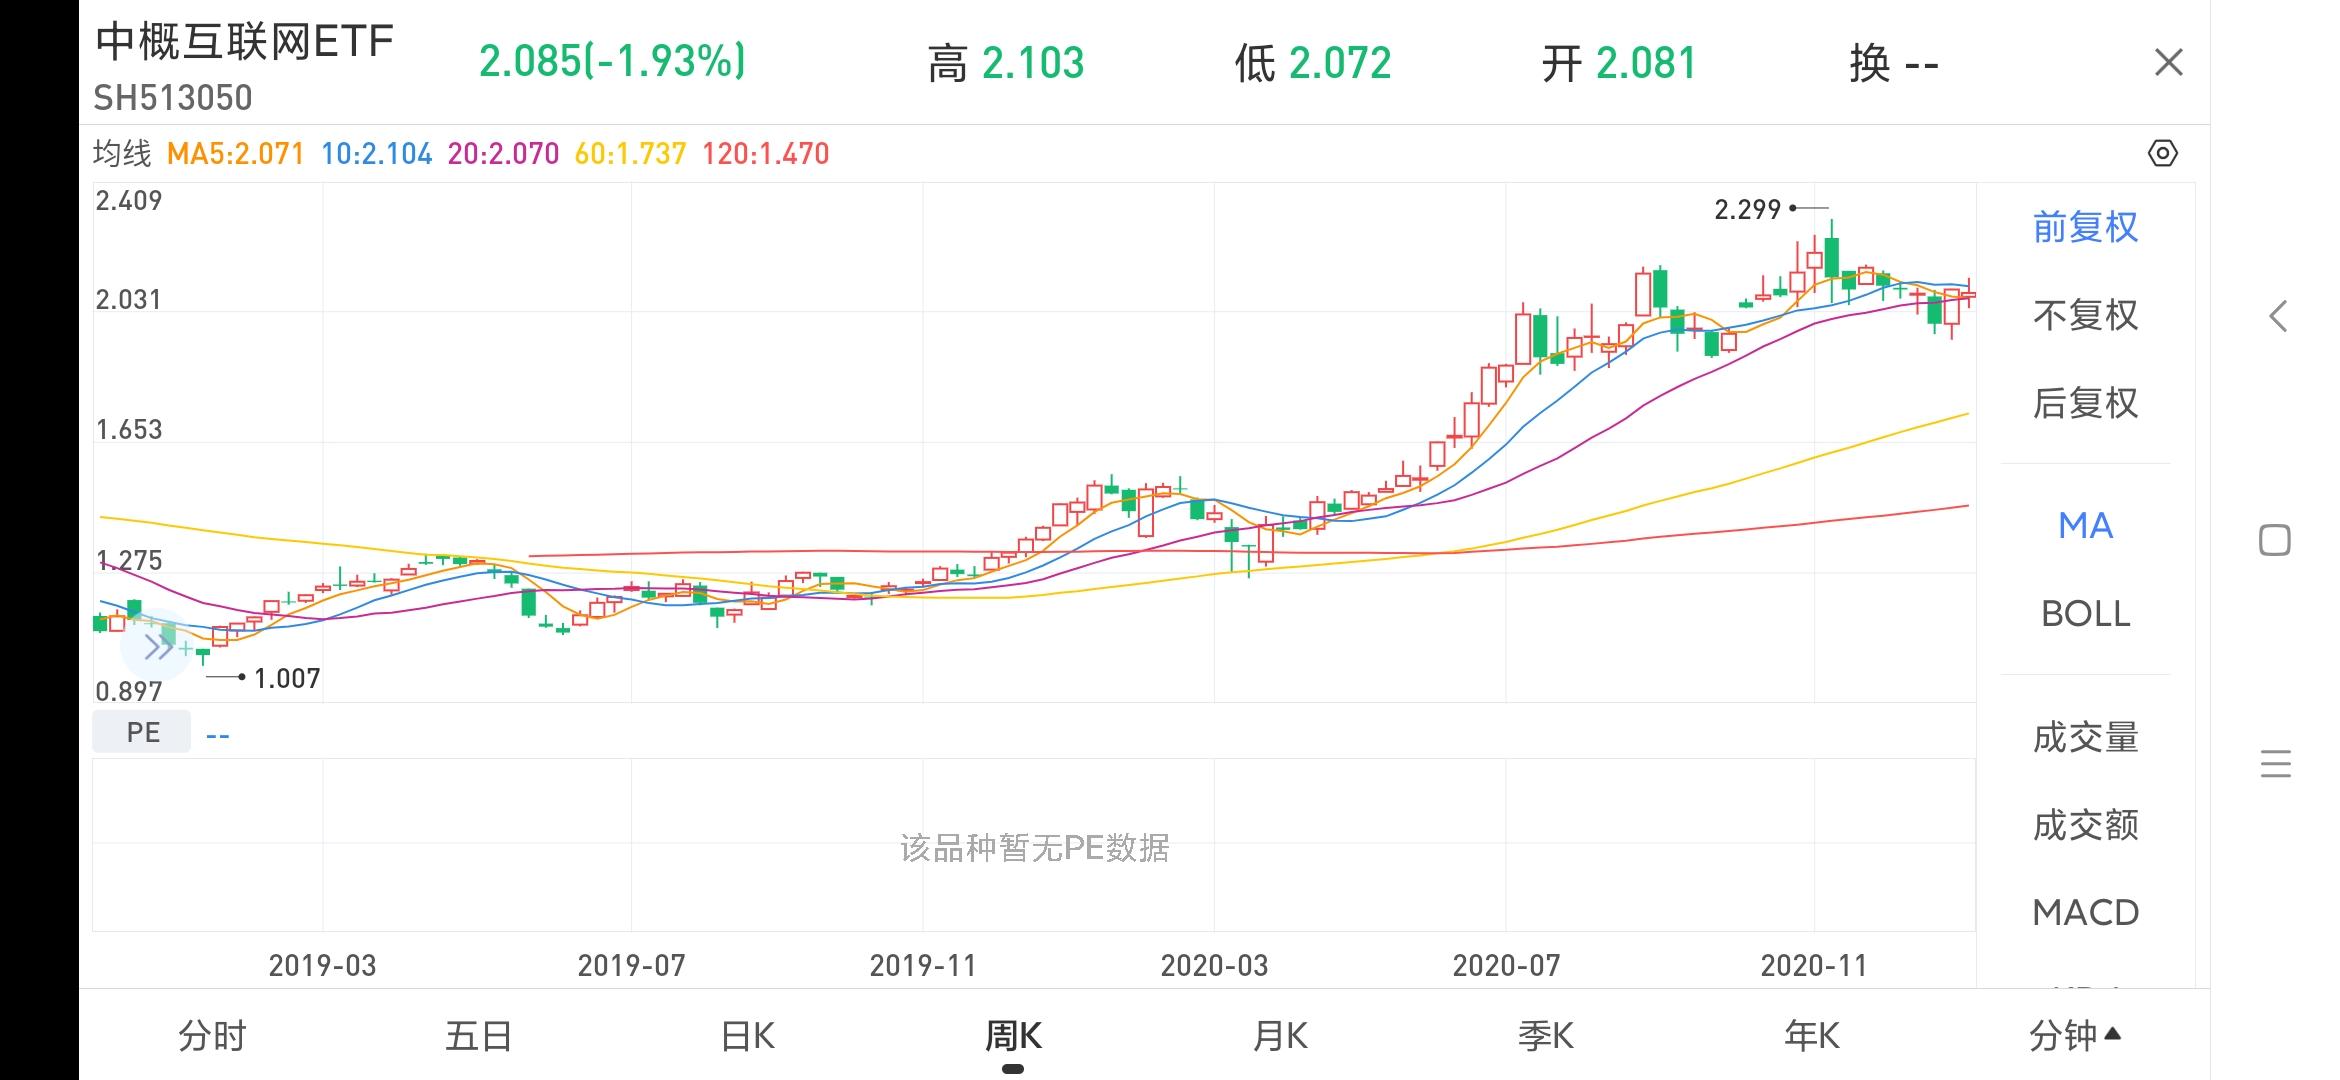The width and height of the screenshot is (2340, 1080).
Task: Tap Android back navigation arrow
Action: coord(2277,317)
